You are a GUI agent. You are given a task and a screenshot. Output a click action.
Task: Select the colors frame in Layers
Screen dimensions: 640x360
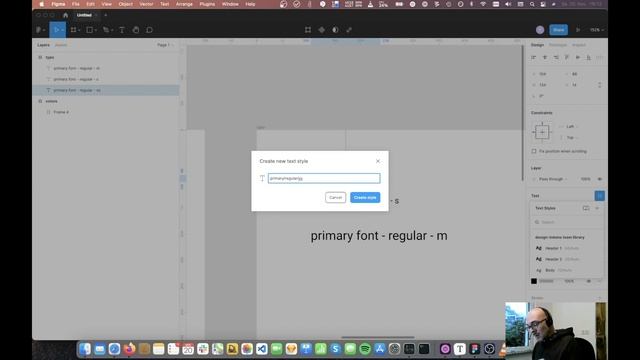105,101
